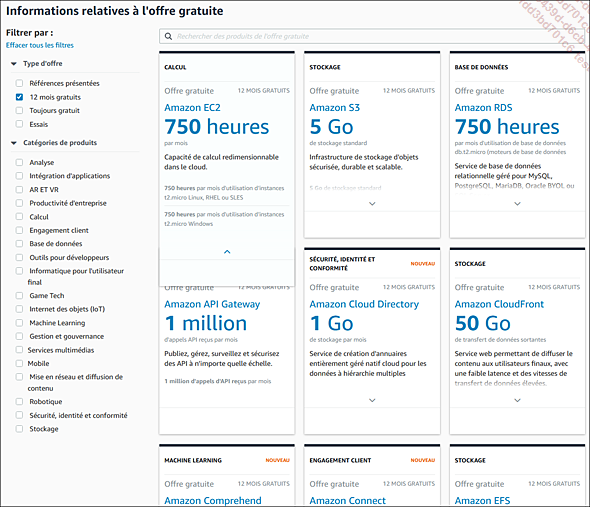The width and height of the screenshot is (590, 507).
Task: Click the BASE DE DONNÉES card header
Action: tap(481, 67)
